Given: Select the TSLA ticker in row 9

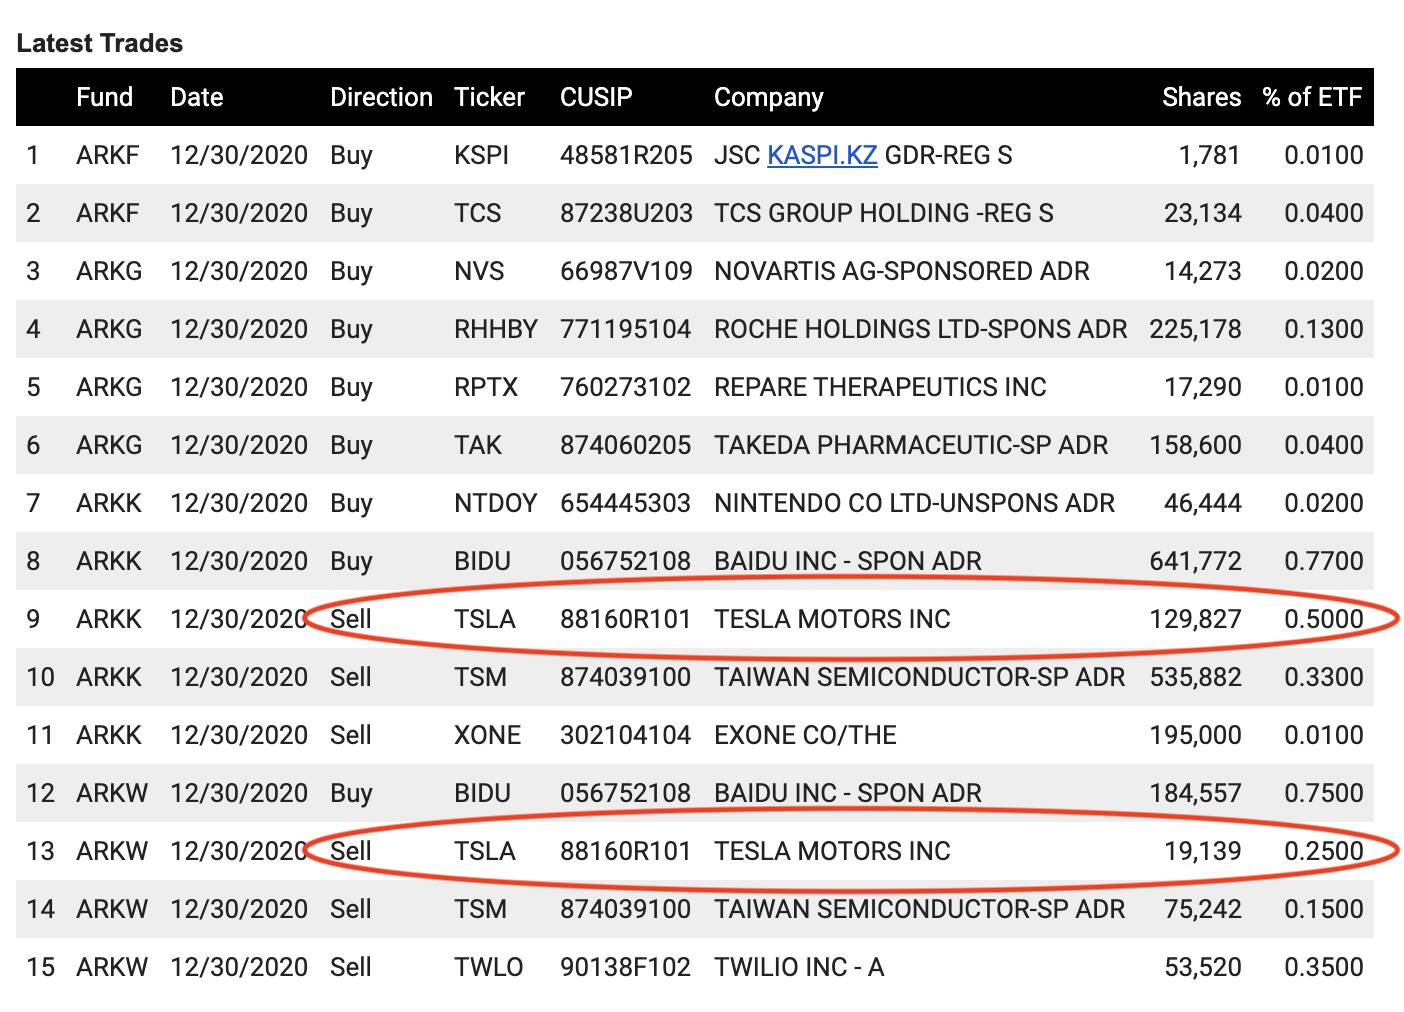Looking at the screenshot, I should [x=484, y=619].
